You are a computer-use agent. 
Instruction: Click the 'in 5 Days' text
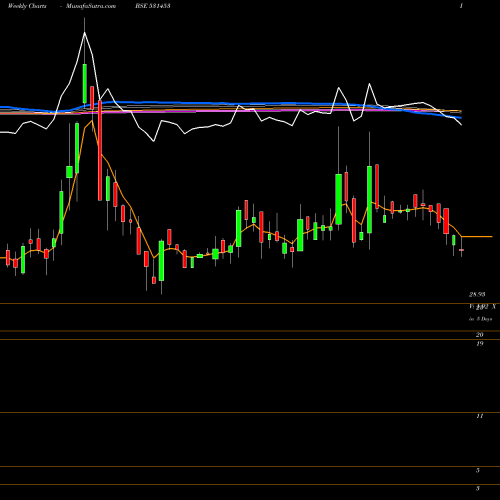coord(480,319)
